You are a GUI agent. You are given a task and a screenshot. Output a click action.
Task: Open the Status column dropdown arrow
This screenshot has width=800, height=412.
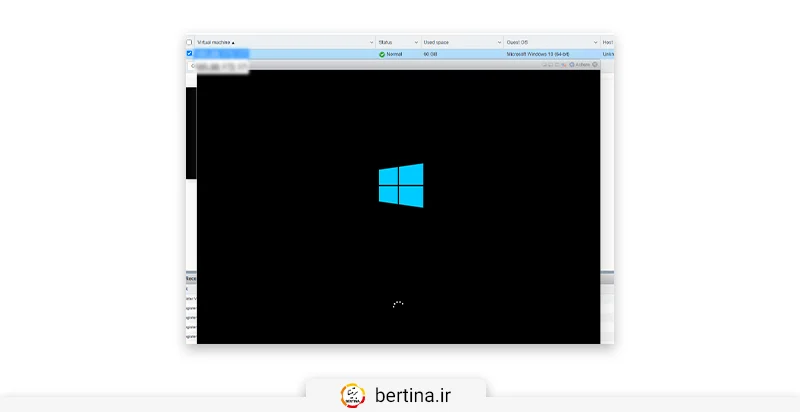click(x=415, y=42)
